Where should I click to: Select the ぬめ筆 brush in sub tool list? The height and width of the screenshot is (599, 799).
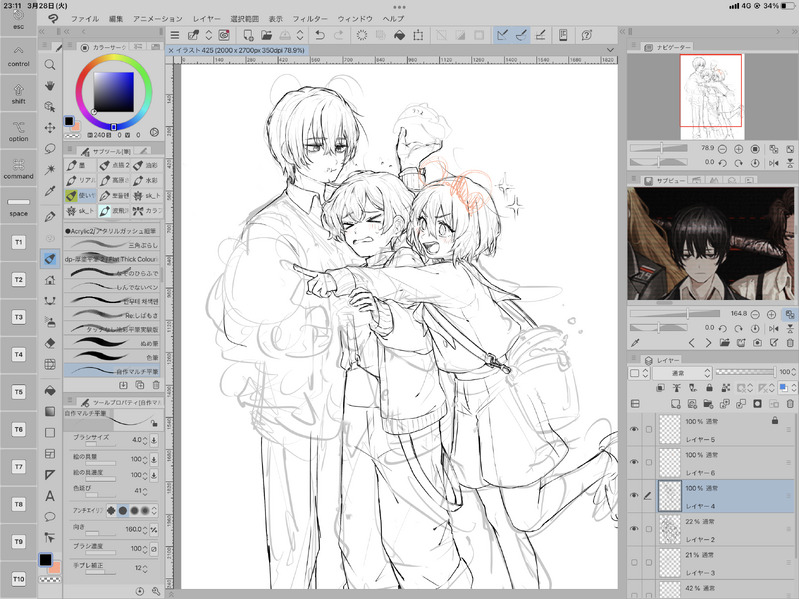pyautogui.click(x=112, y=342)
